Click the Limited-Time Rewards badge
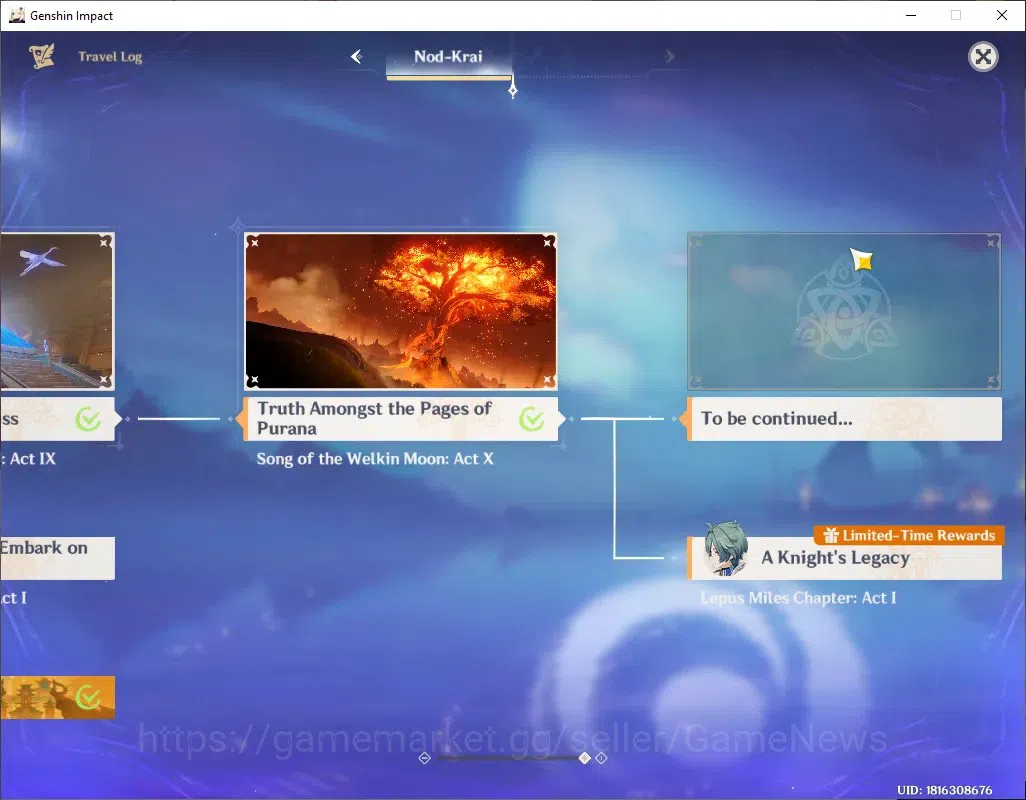Image resolution: width=1026 pixels, height=800 pixels. tap(909, 535)
